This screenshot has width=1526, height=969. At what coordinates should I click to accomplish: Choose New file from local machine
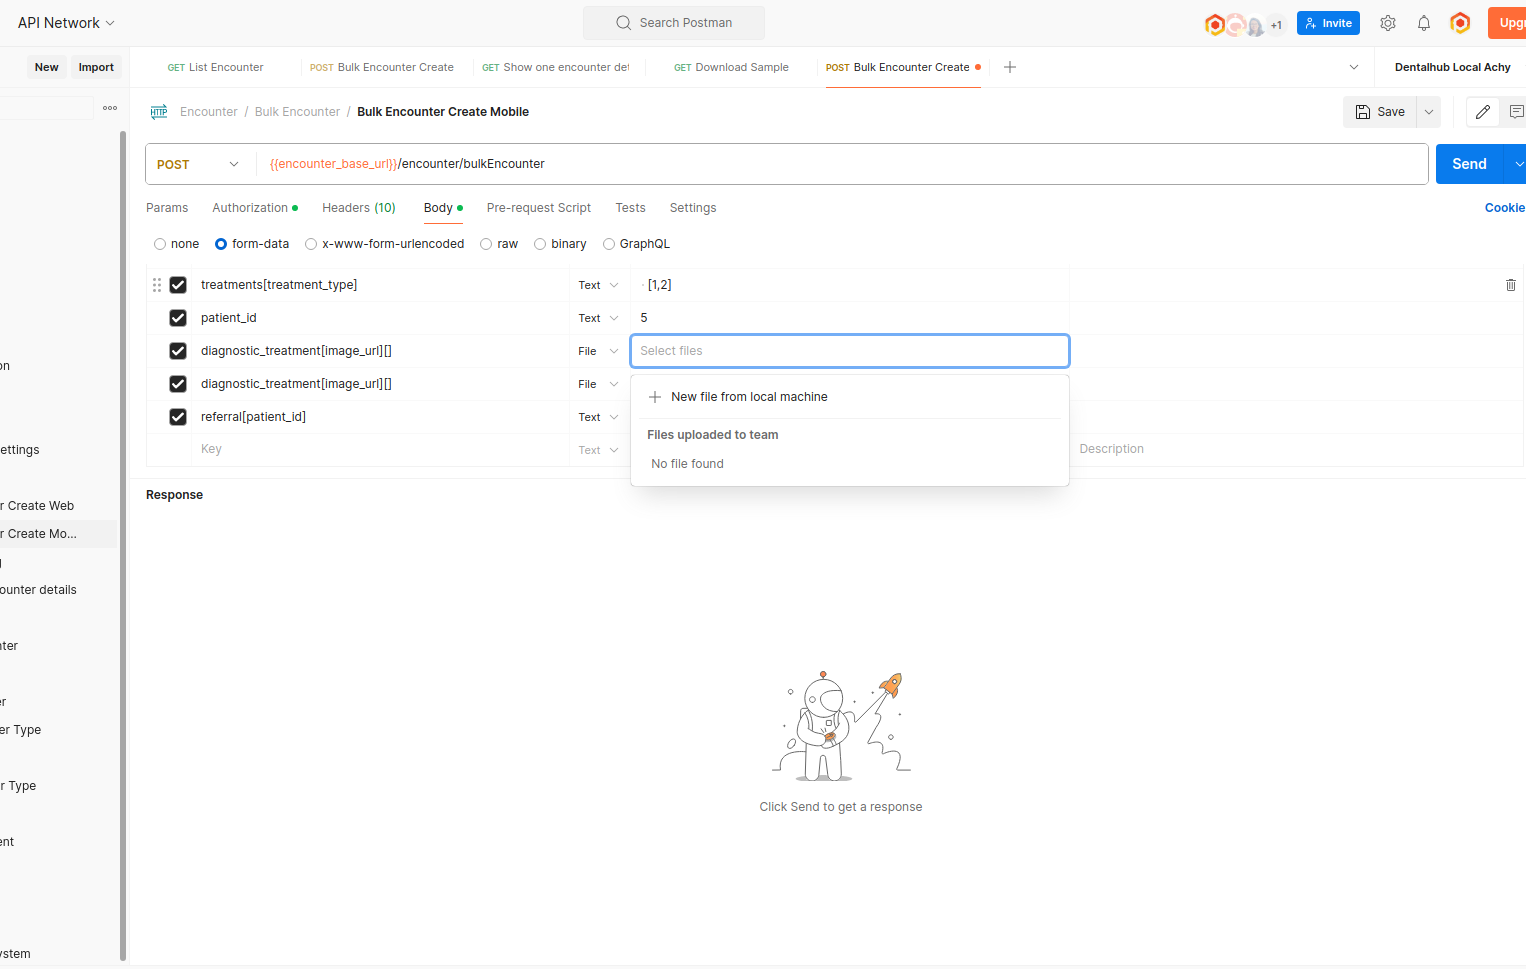[x=748, y=397]
